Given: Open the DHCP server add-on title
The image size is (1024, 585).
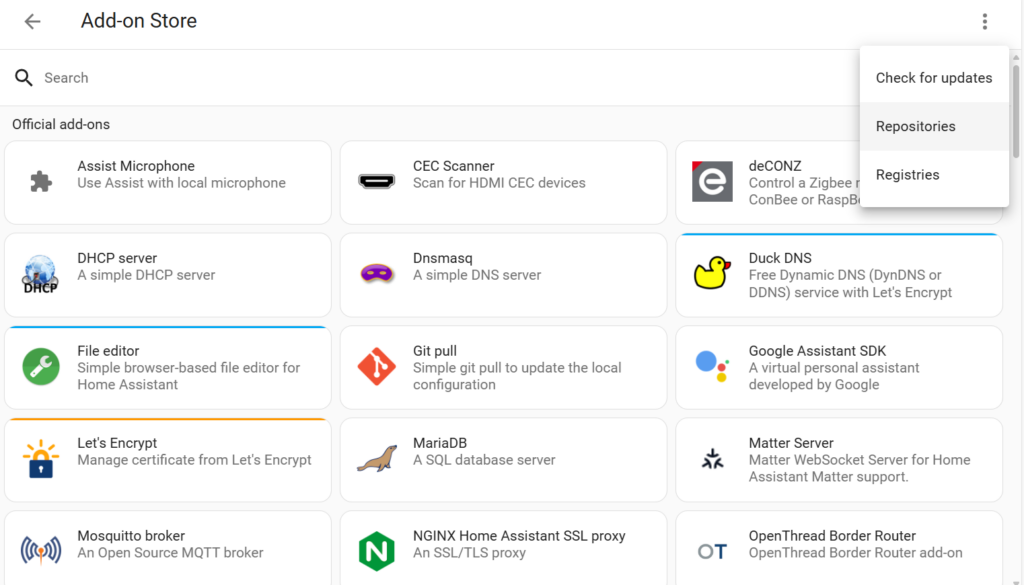Looking at the screenshot, I should [x=117, y=258].
